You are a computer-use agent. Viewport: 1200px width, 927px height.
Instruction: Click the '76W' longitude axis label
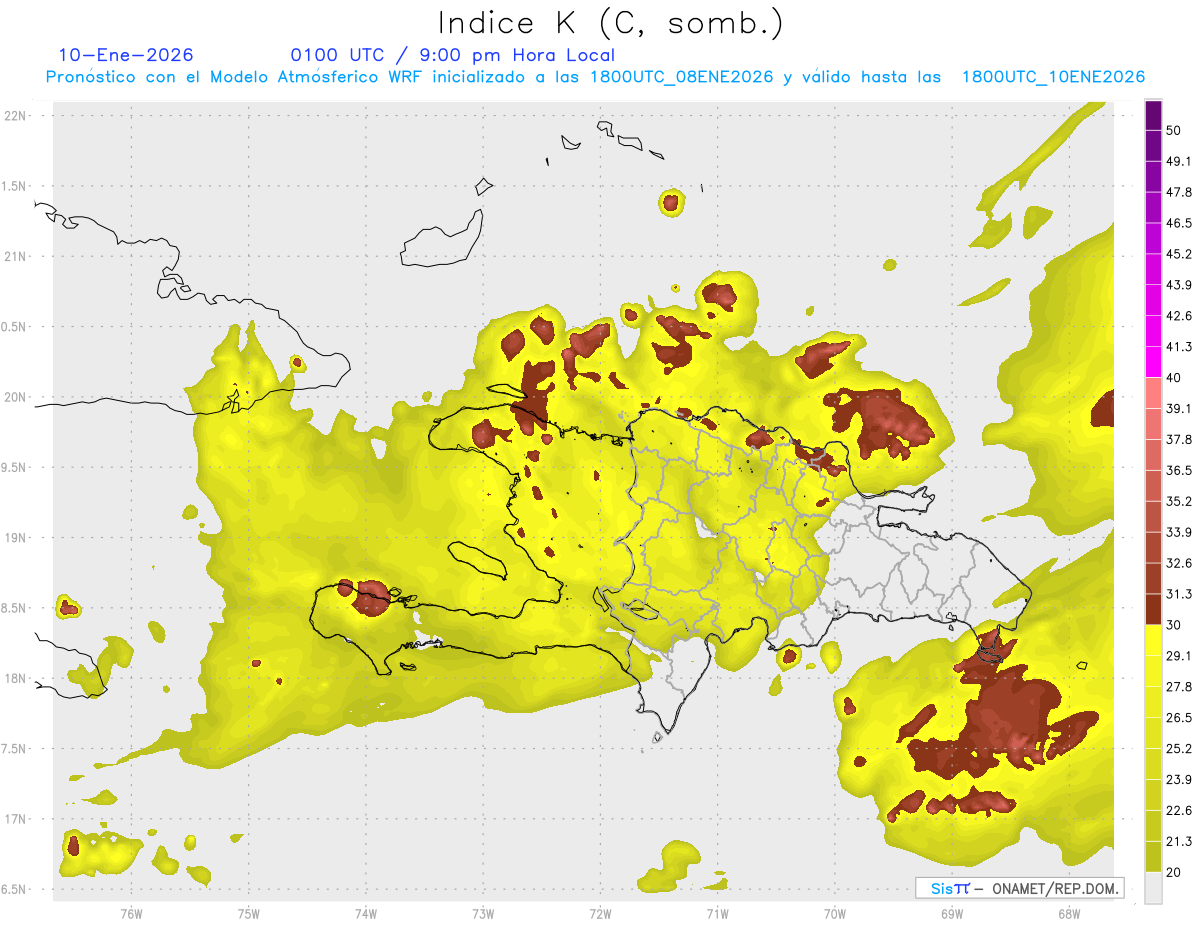[x=131, y=914]
